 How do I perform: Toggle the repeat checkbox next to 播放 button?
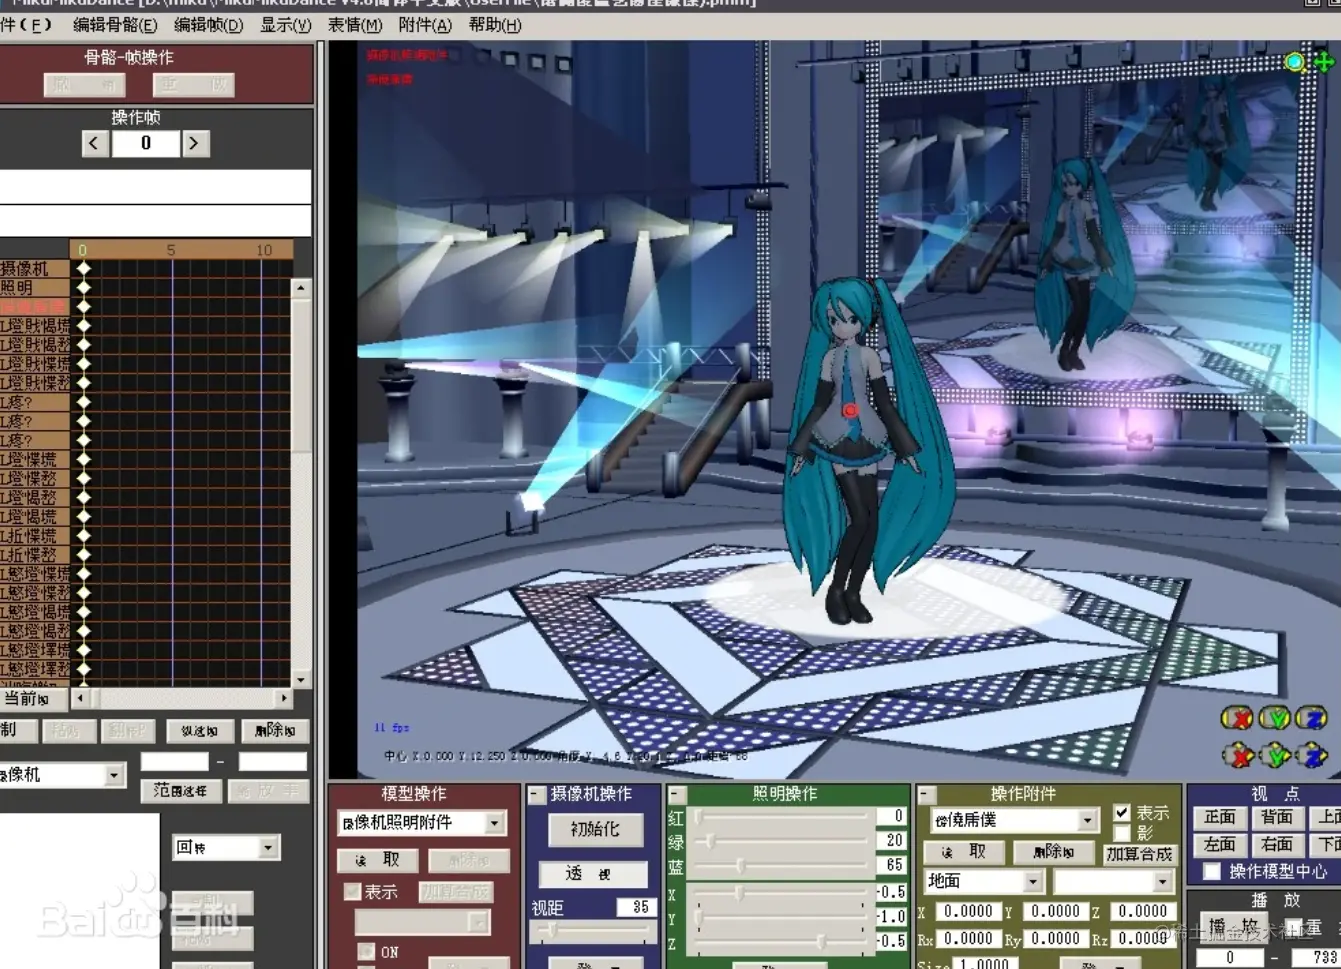click(1293, 928)
